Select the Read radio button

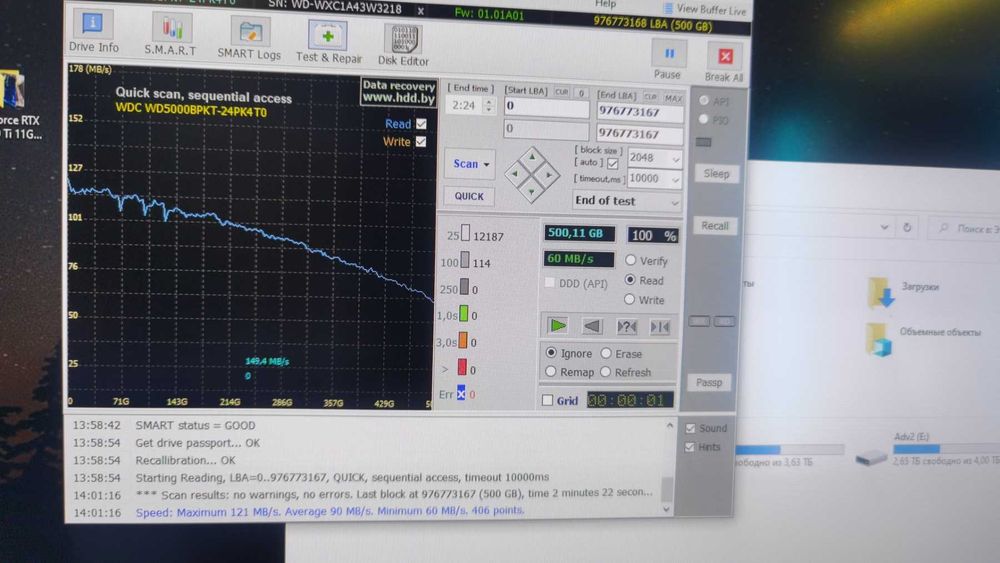(630, 279)
